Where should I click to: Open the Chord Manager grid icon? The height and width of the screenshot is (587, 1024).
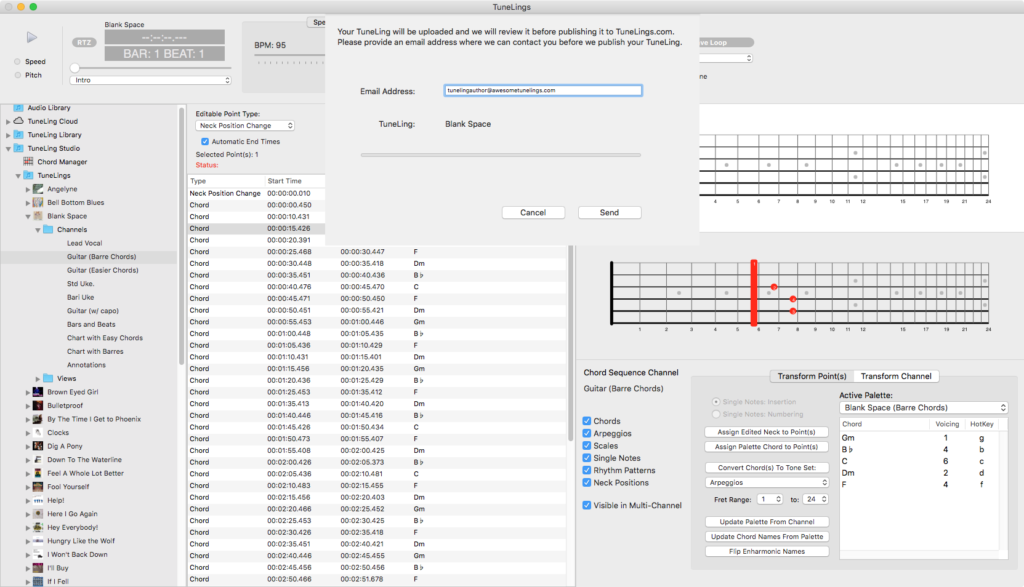(28, 161)
